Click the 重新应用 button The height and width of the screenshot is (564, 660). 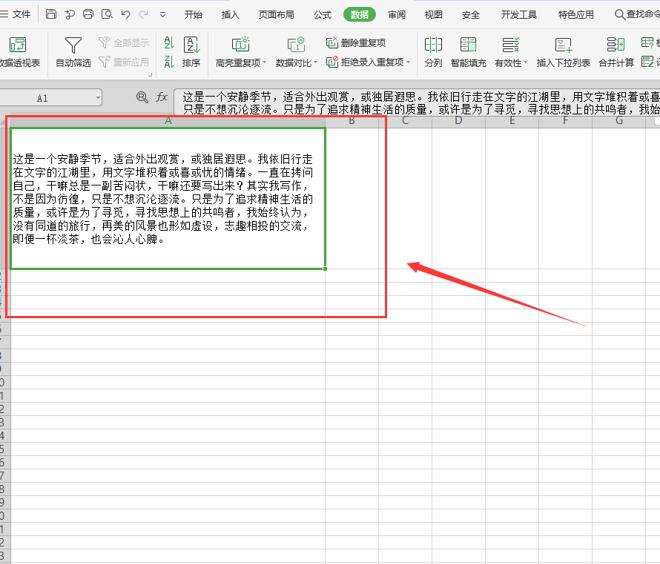[x=124, y=62]
